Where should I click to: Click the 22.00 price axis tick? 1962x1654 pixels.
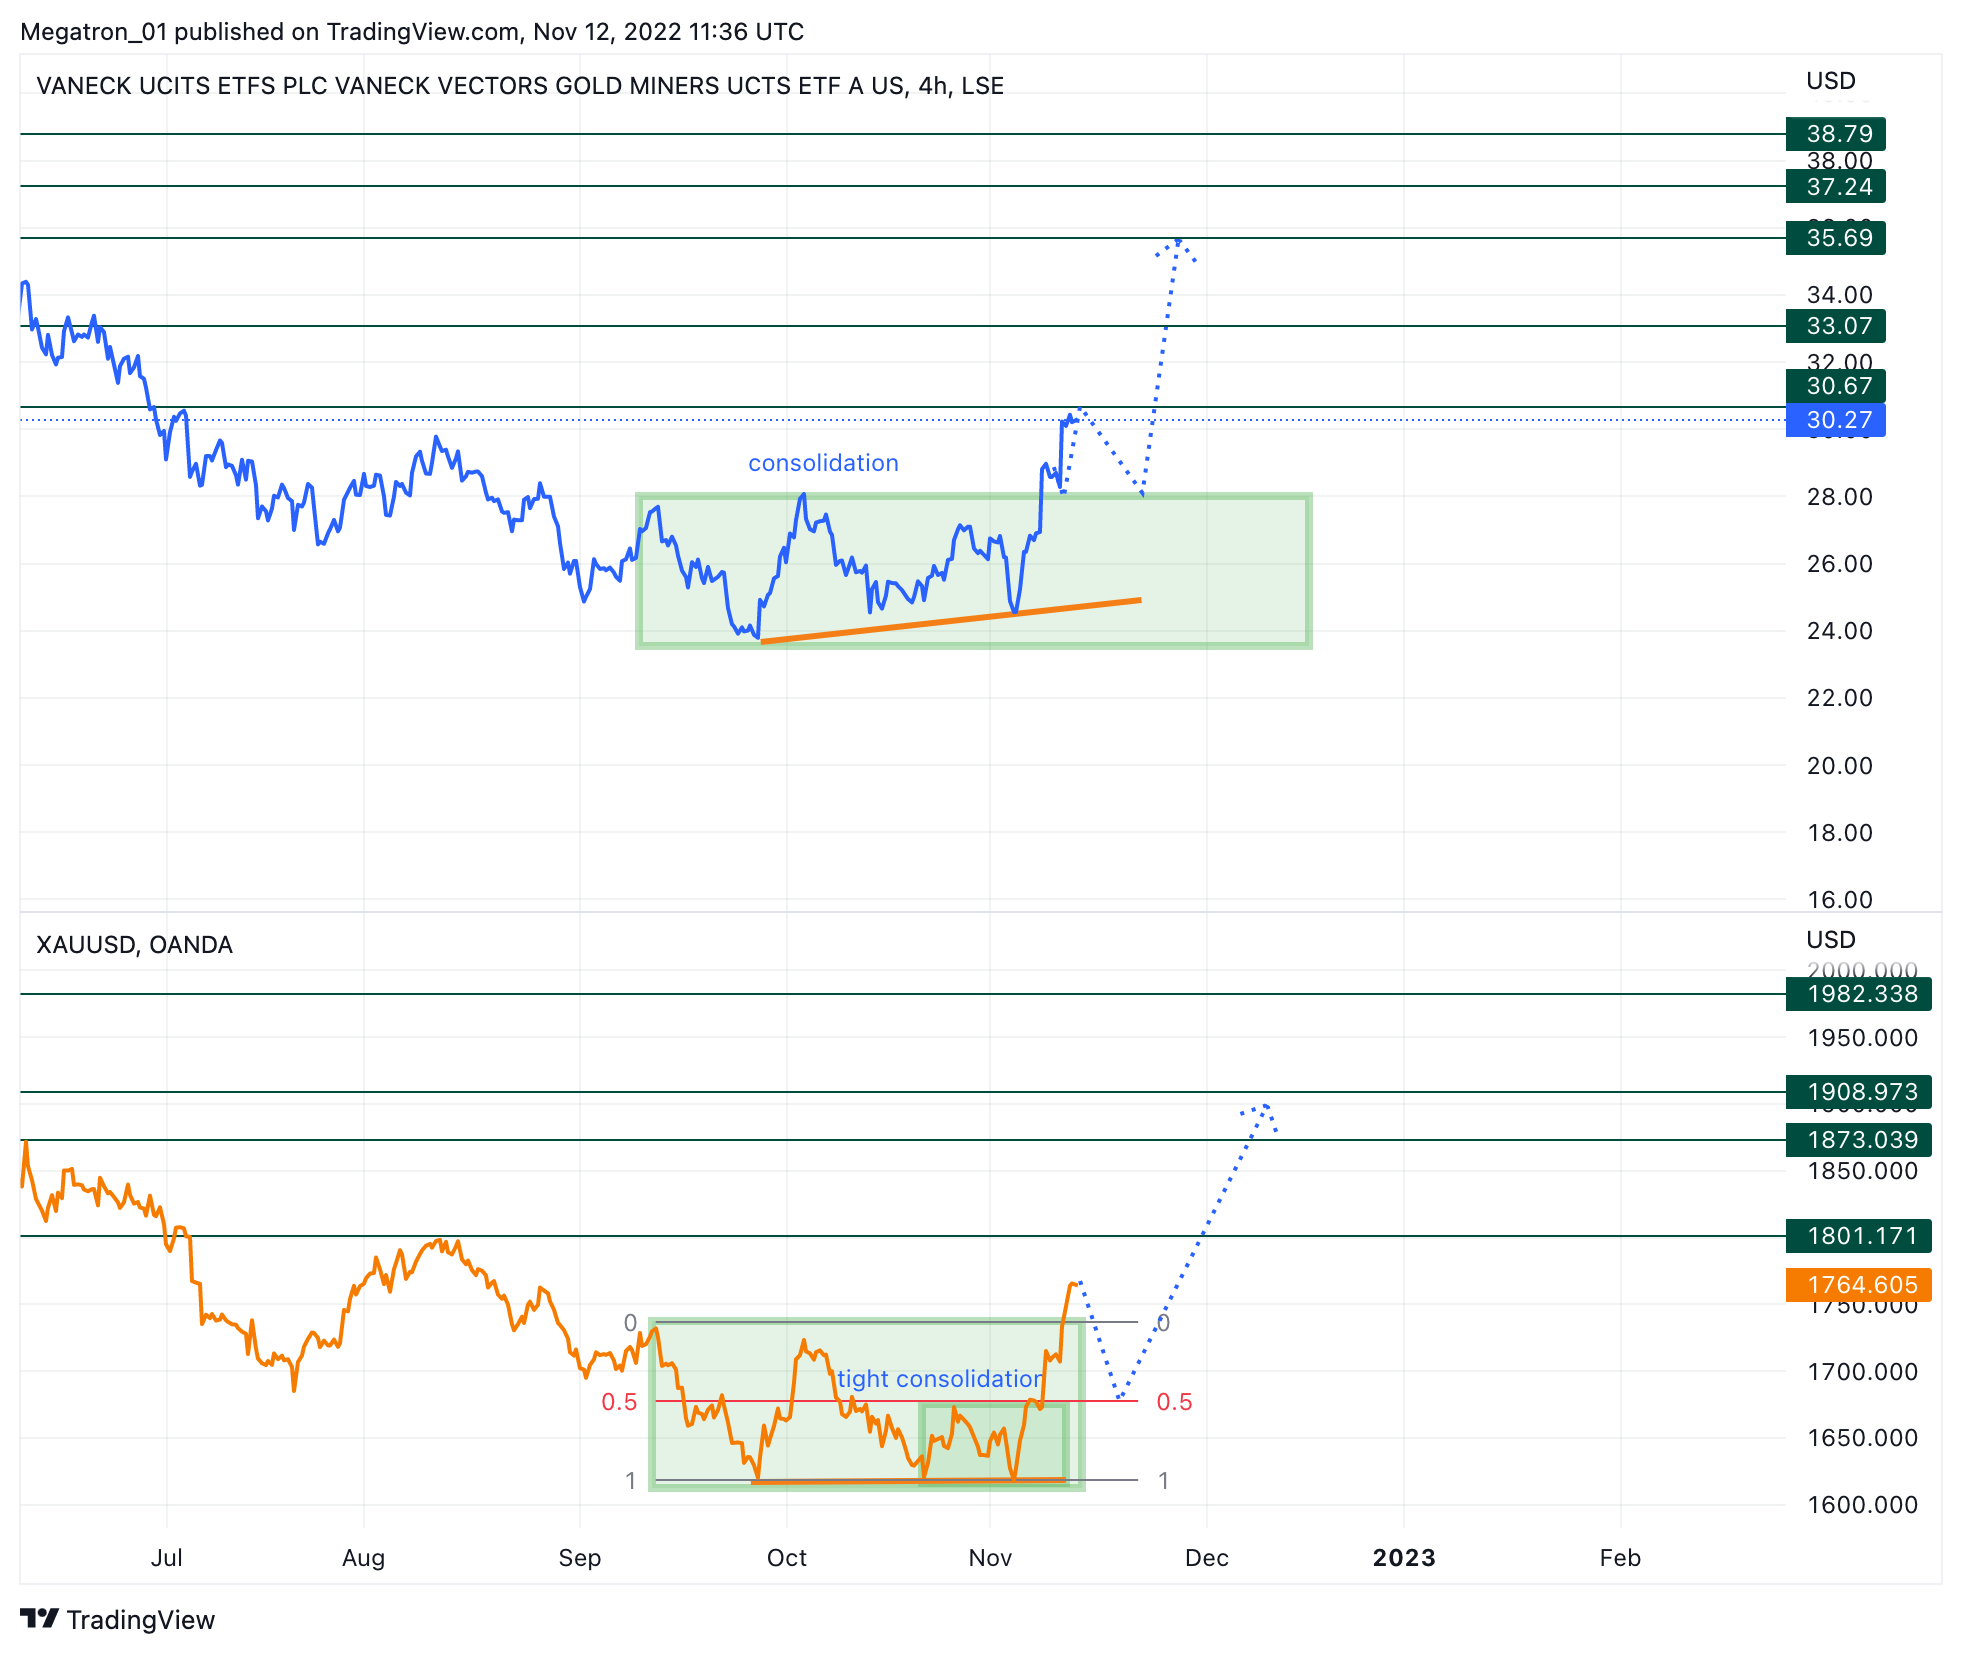(x=1840, y=698)
